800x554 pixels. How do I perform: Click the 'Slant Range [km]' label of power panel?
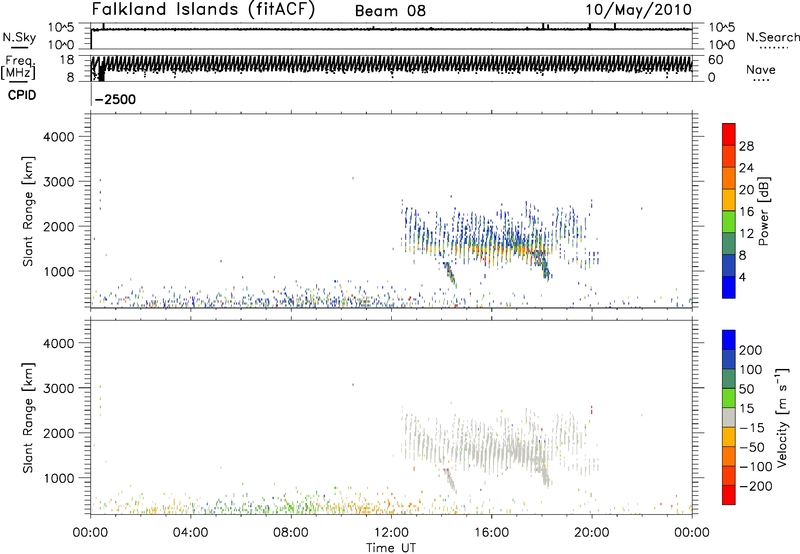[x=28, y=211]
